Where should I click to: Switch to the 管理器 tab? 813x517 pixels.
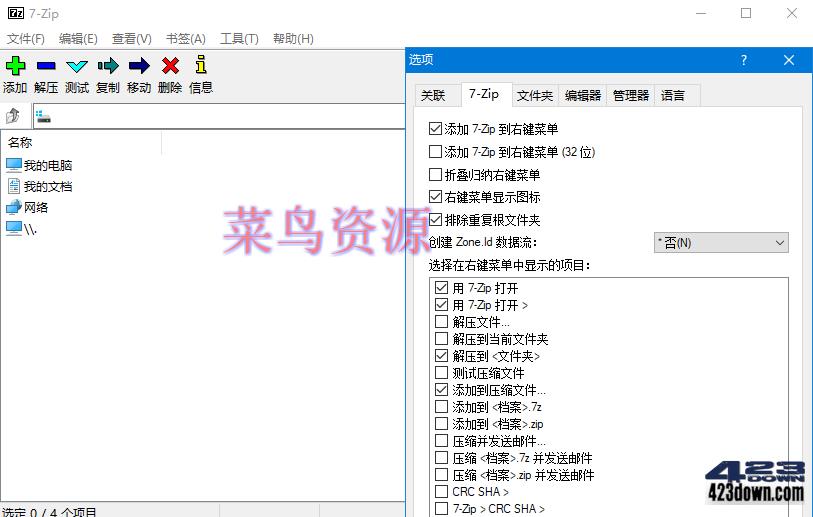click(630, 96)
